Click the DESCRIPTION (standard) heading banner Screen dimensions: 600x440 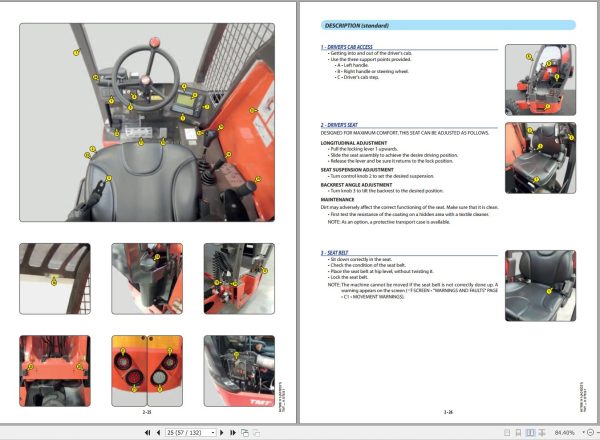(x=448, y=26)
